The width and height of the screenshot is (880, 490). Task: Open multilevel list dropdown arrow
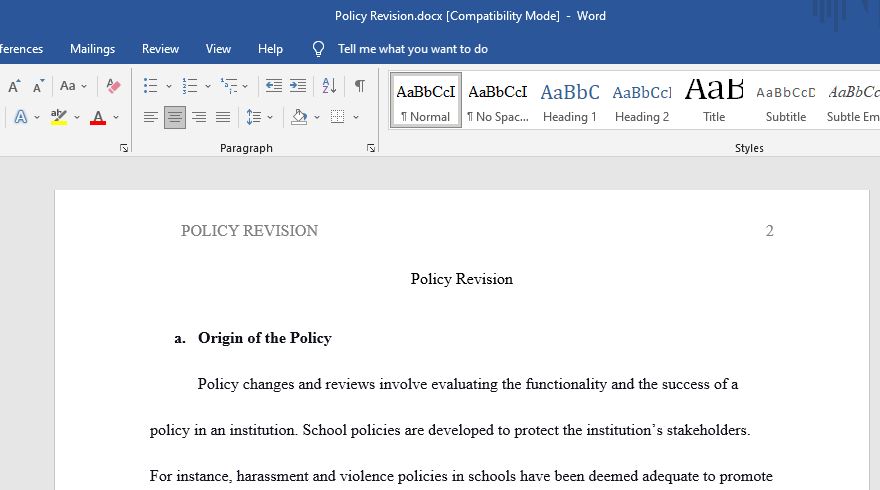tap(245, 86)
